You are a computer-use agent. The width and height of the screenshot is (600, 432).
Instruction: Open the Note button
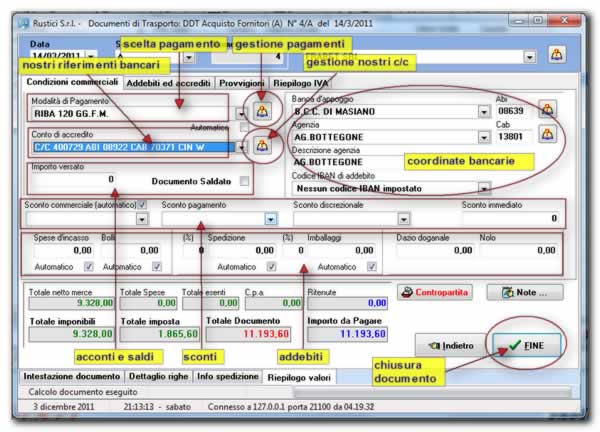[517, 293]
